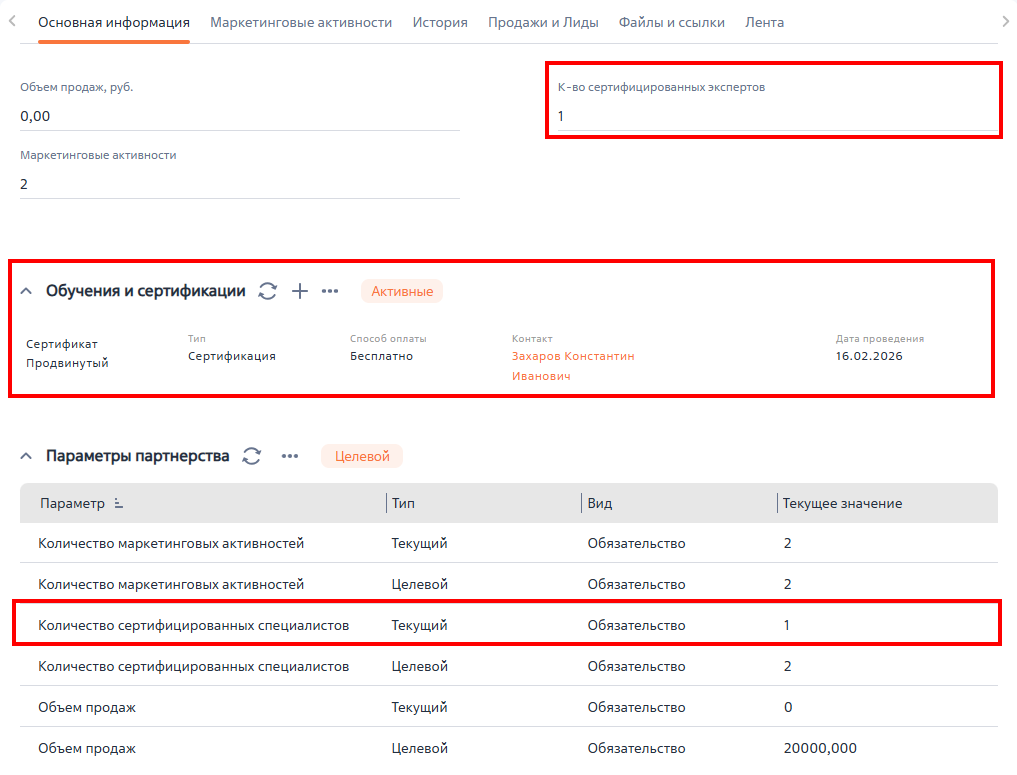The height and width of the screenshot is (775, 1017).
Task: Refresh the Параметры партнерства list
Action: pos(252,456)
